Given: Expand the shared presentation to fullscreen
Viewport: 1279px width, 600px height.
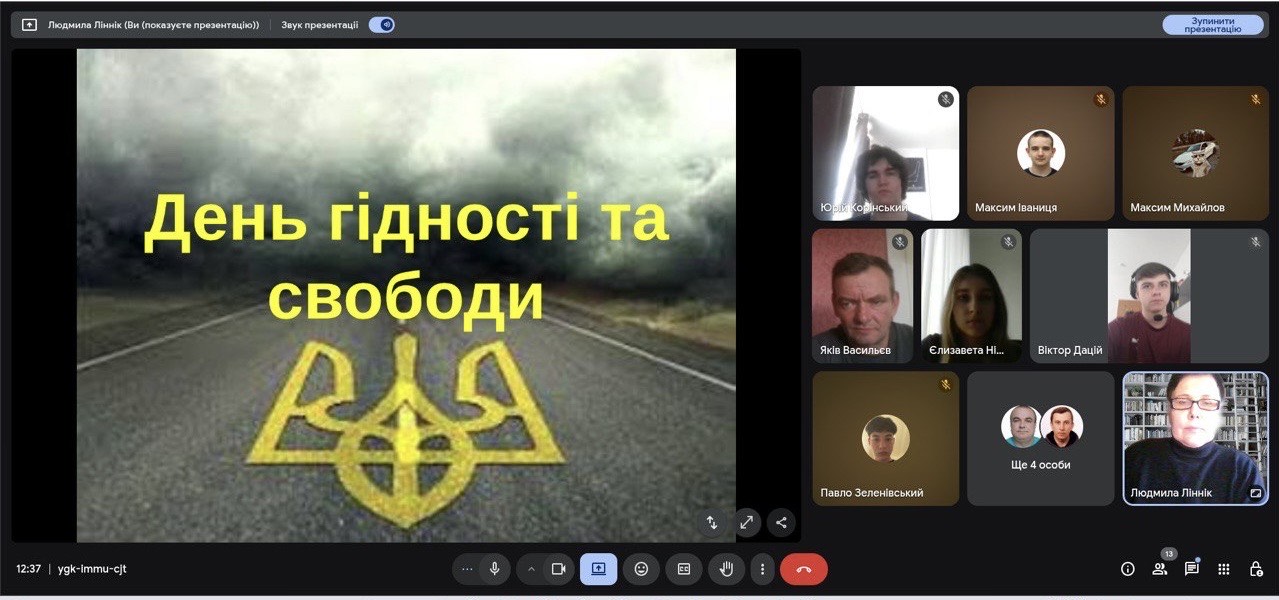Looking at the screenshot, I should [746, 522].
